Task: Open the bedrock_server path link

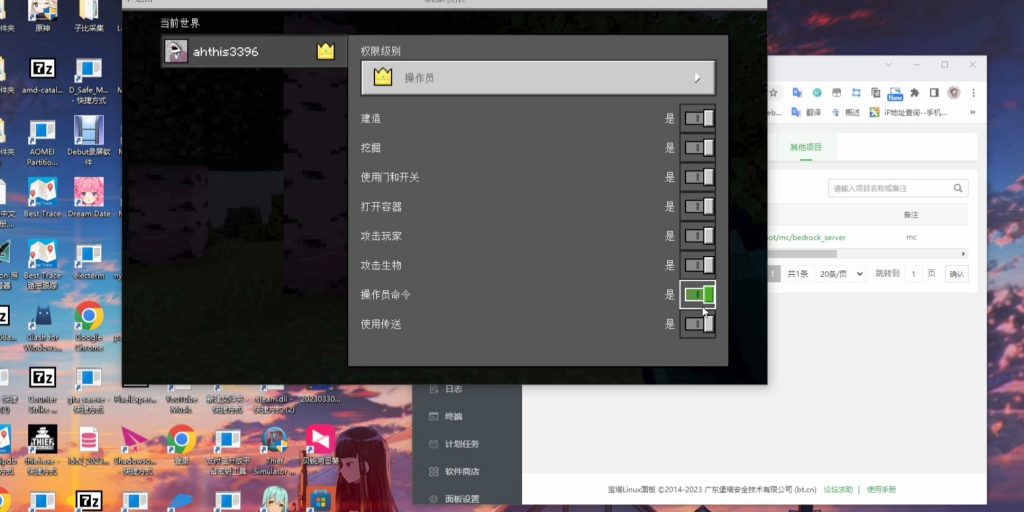Action: tap(807, 237)
